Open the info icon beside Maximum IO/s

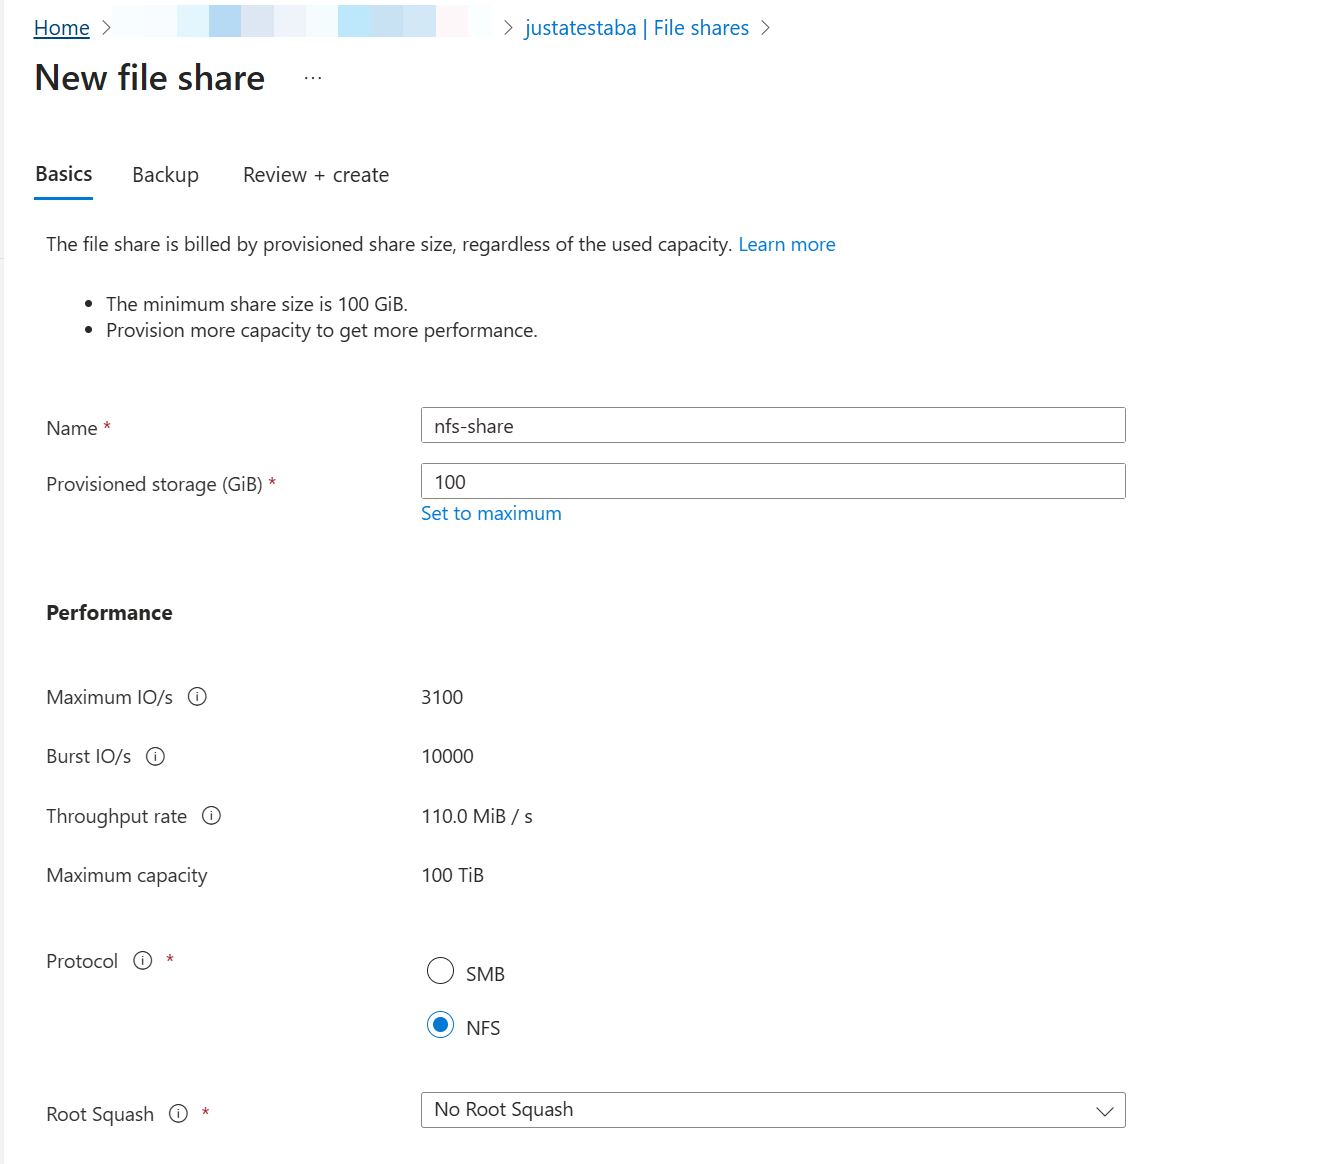click(197, 697)
